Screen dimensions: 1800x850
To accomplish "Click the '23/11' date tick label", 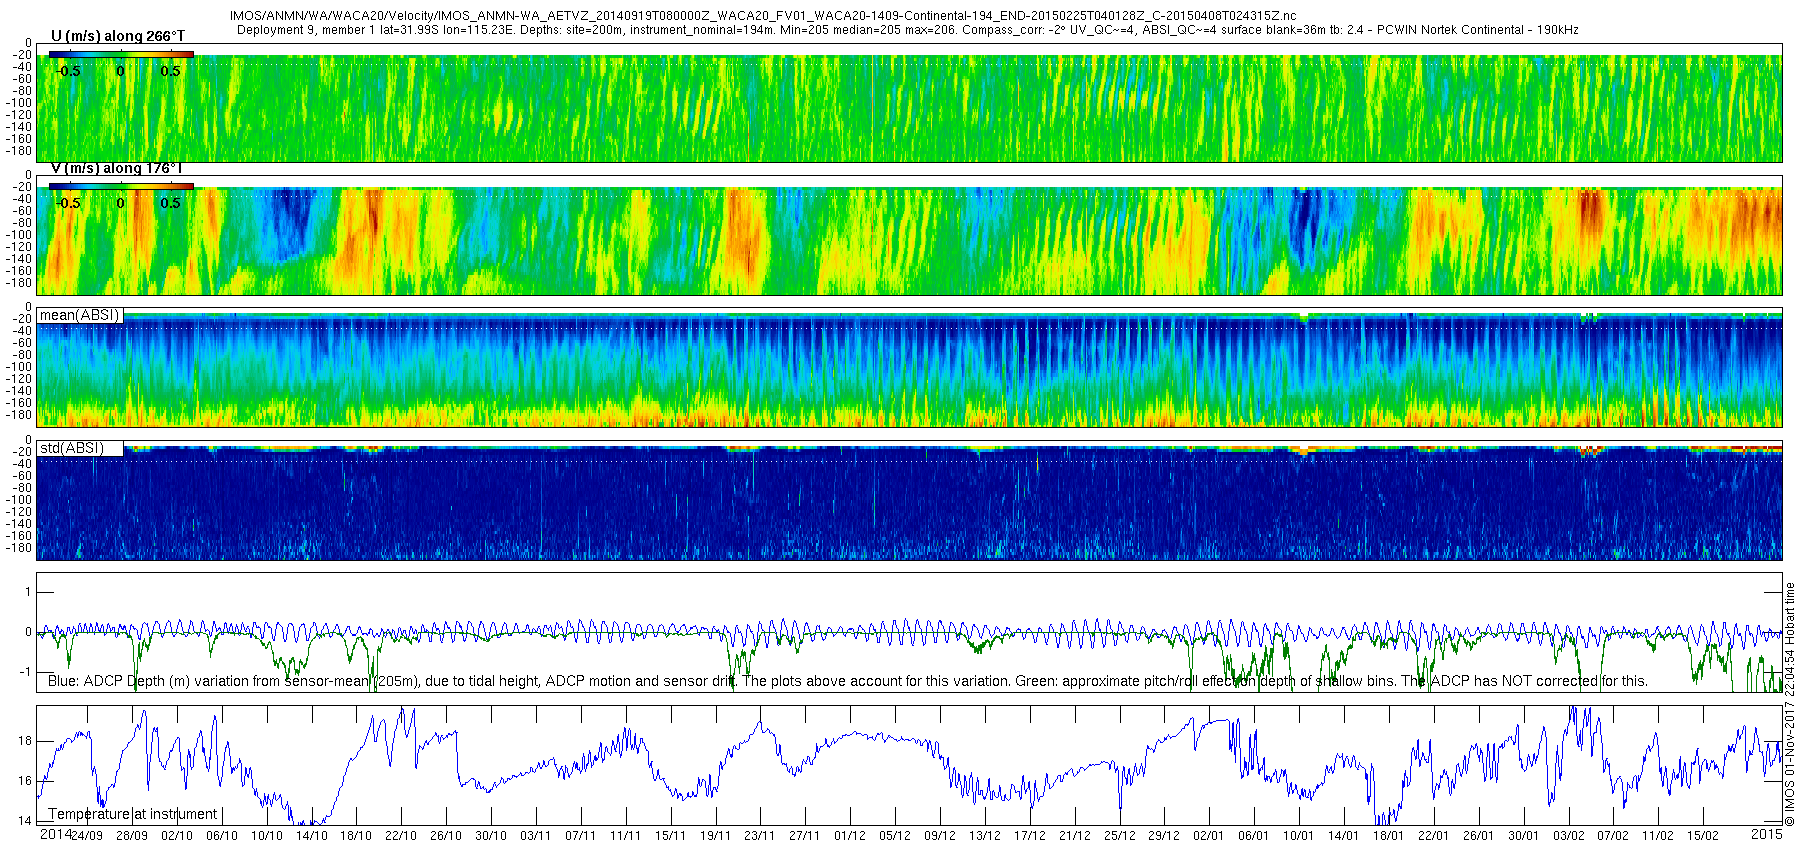I will click(760, 836).
